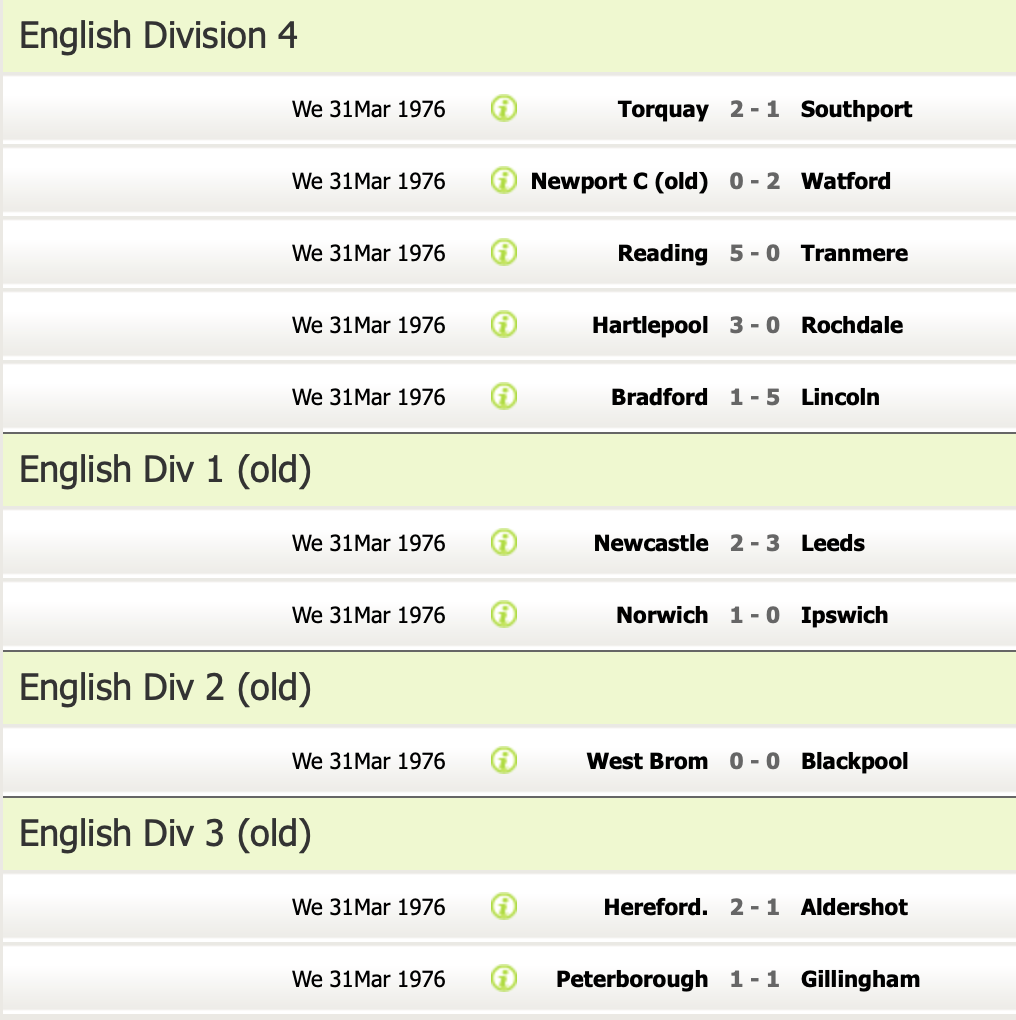The height and width of the screenshot is (1020, 1016).
Task: Open info icon for Newport C vs Watford
Action: click(x=504, y=181)
